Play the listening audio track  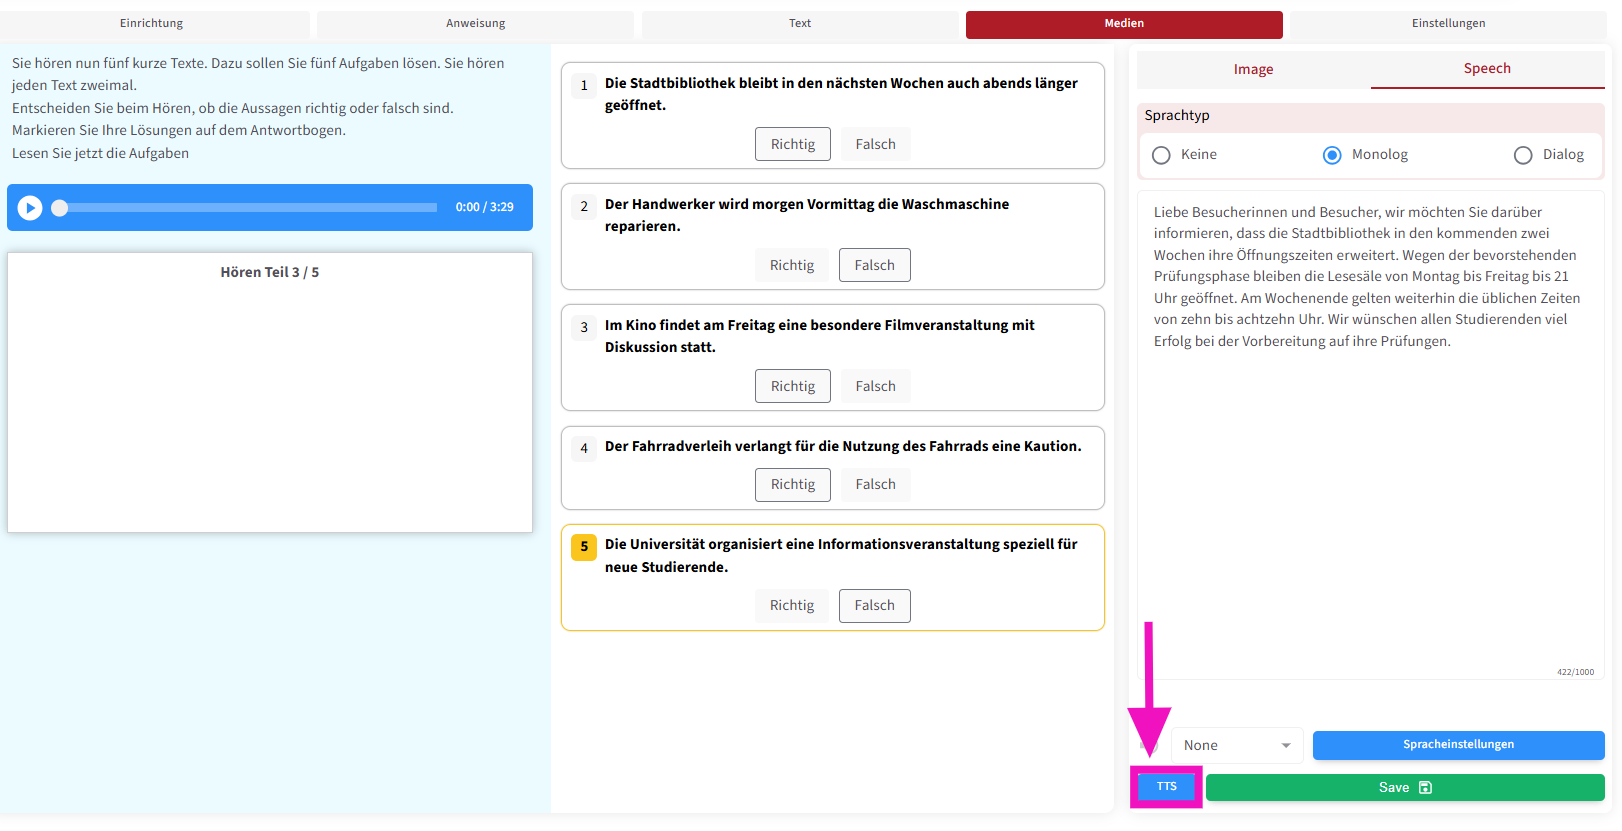tap(30, 207)
